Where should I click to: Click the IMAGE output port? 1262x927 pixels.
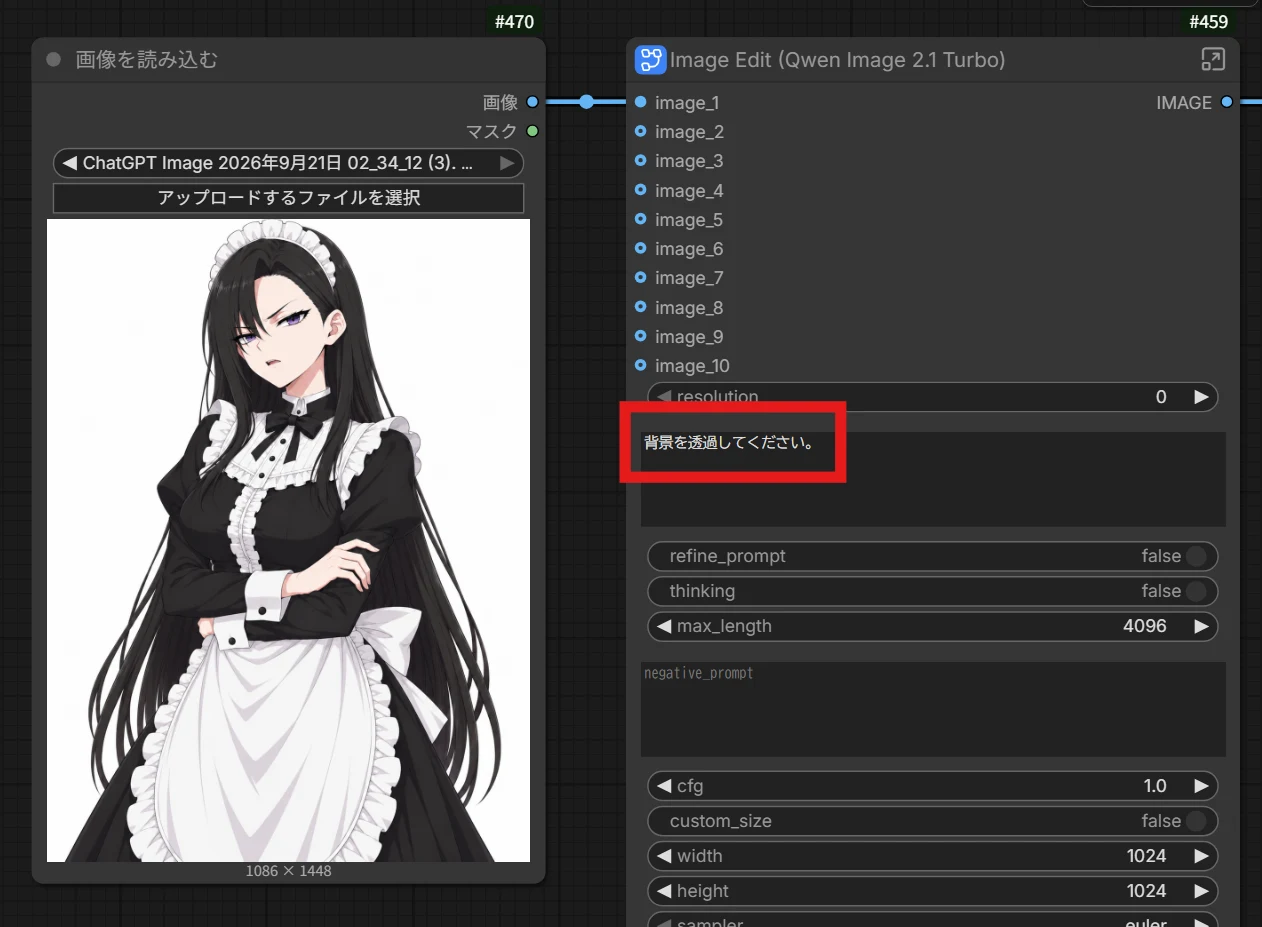[1227, 102]
